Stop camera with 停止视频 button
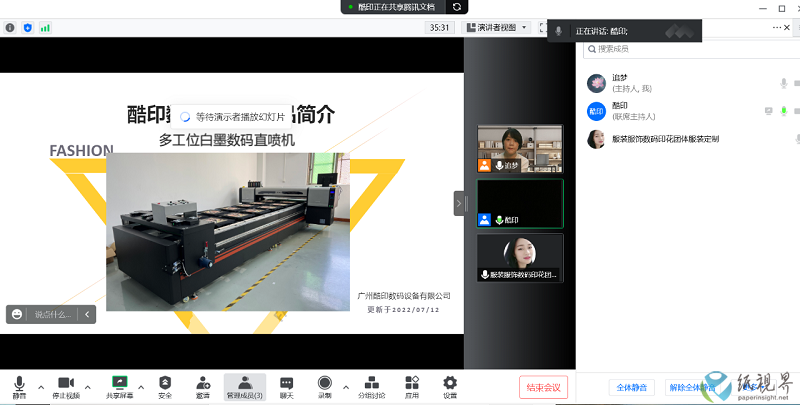The width and height of the screenshot is (800, 405). click(x=66, y=387)
